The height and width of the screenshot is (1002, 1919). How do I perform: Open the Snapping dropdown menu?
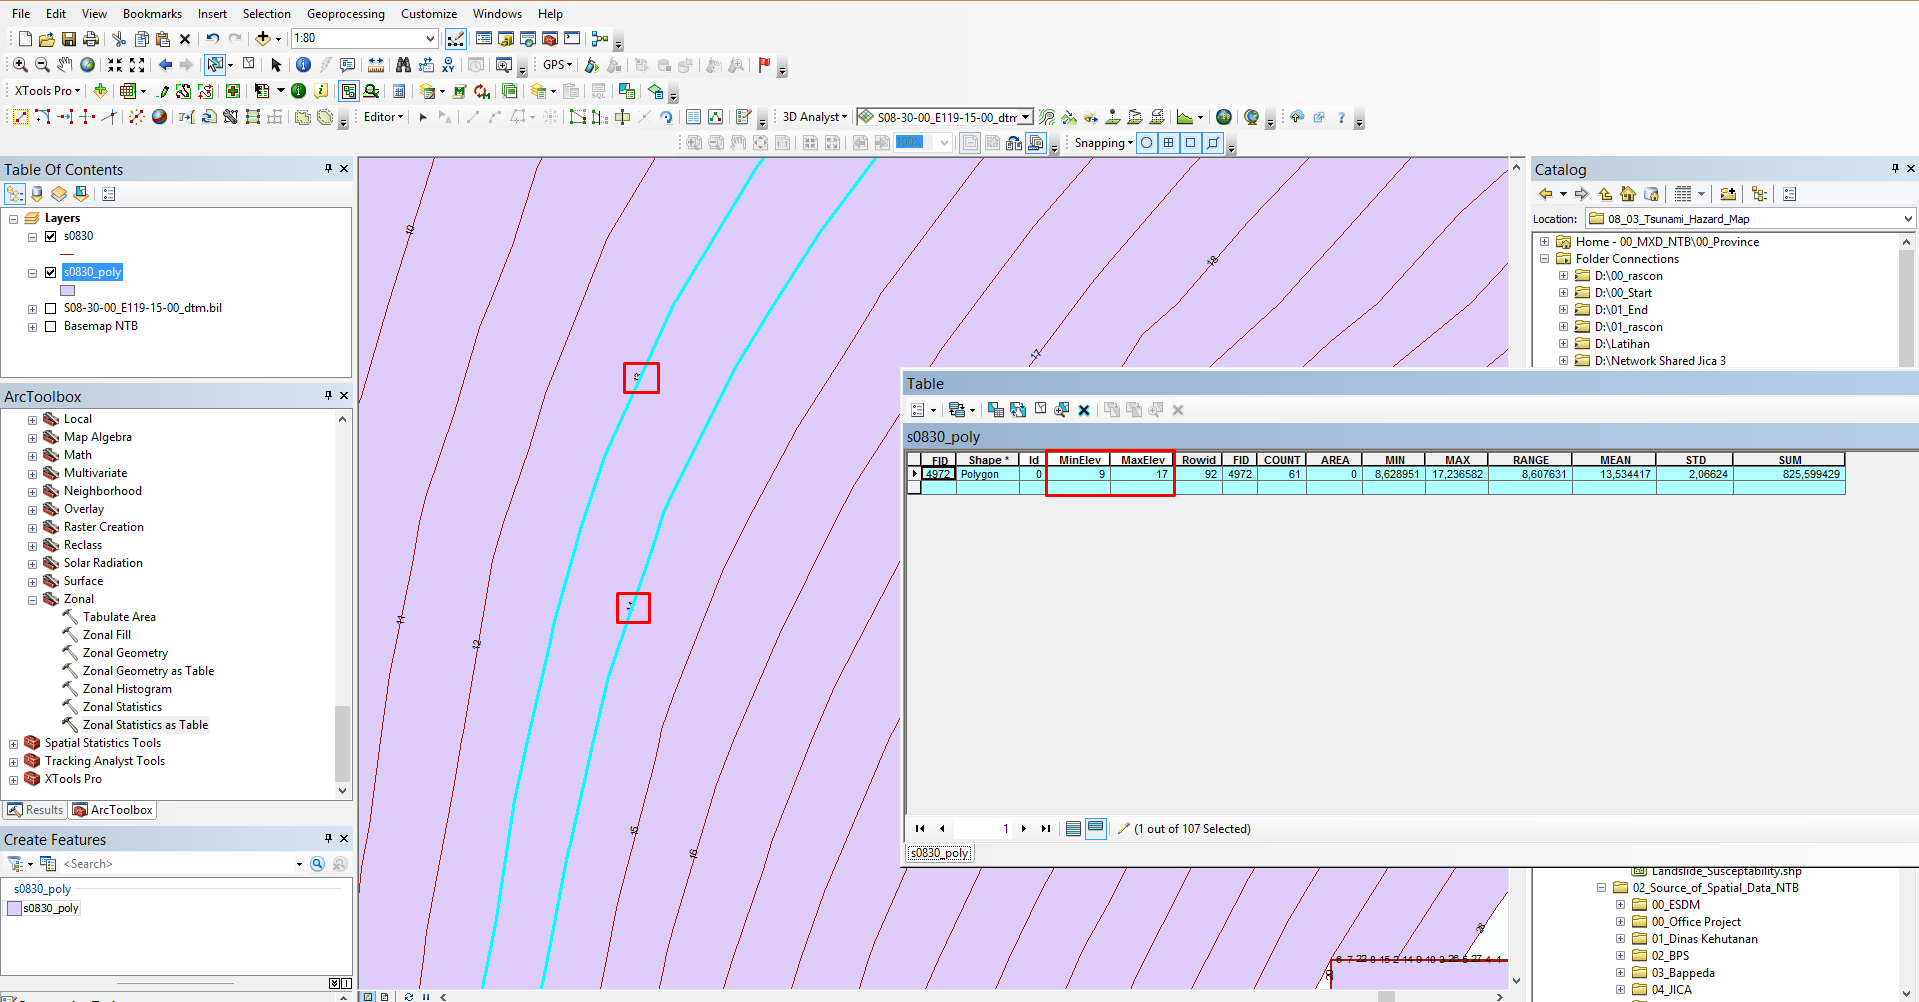[x=1103, y=143]
